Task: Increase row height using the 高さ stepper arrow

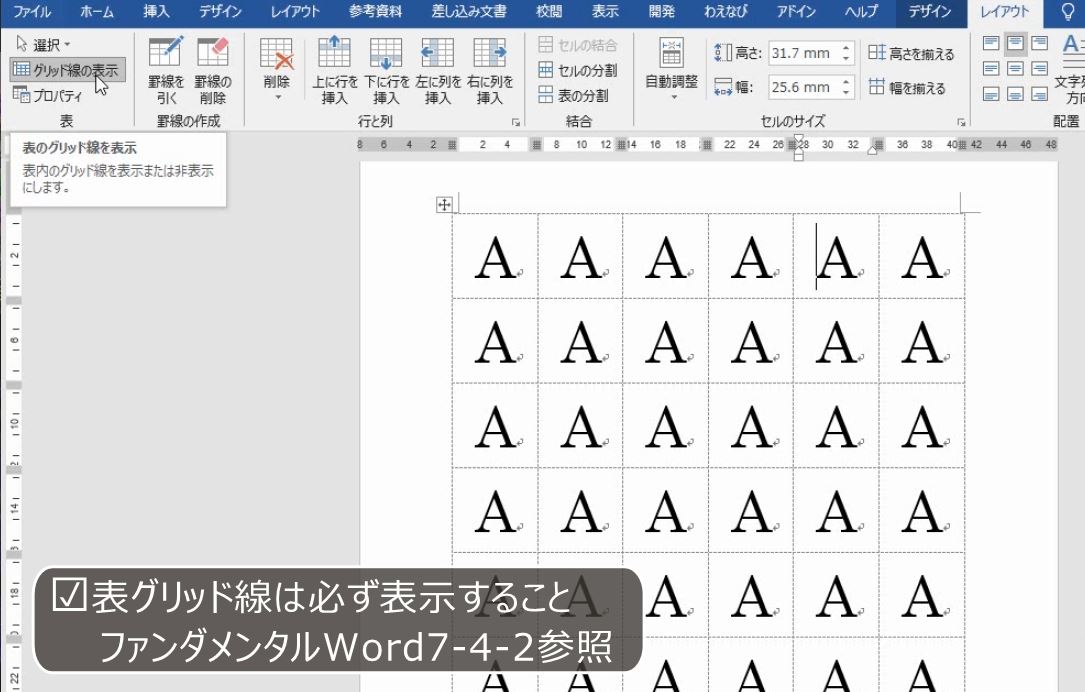Action: pos(846,50)
